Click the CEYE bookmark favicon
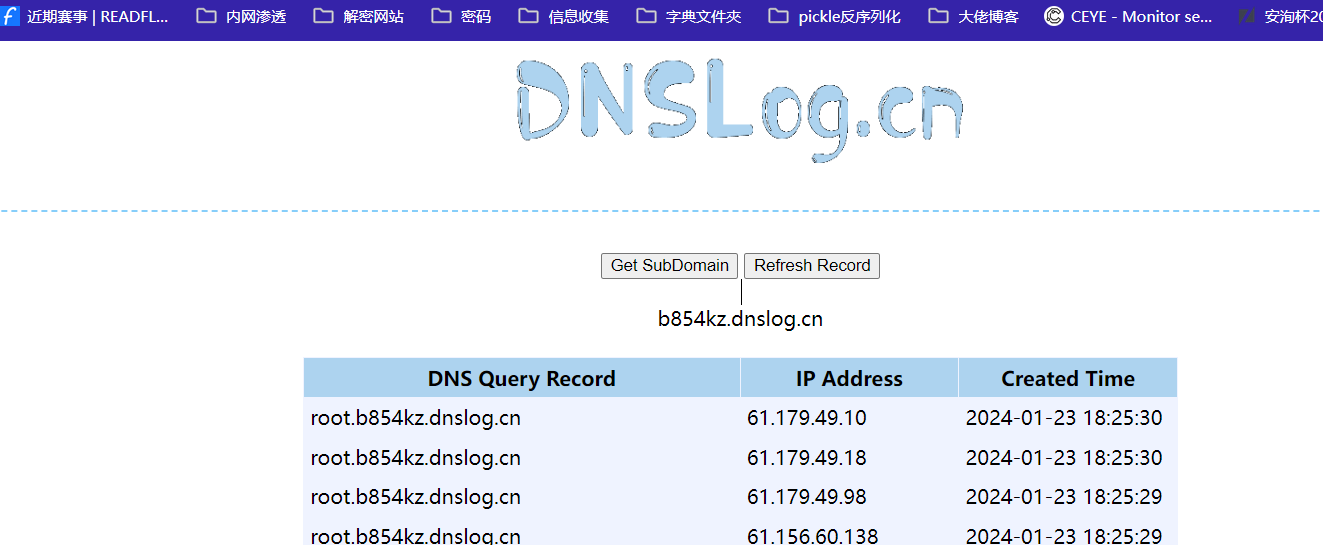Viewport: 1323px width, 545px height. [x=1054, y=17]
